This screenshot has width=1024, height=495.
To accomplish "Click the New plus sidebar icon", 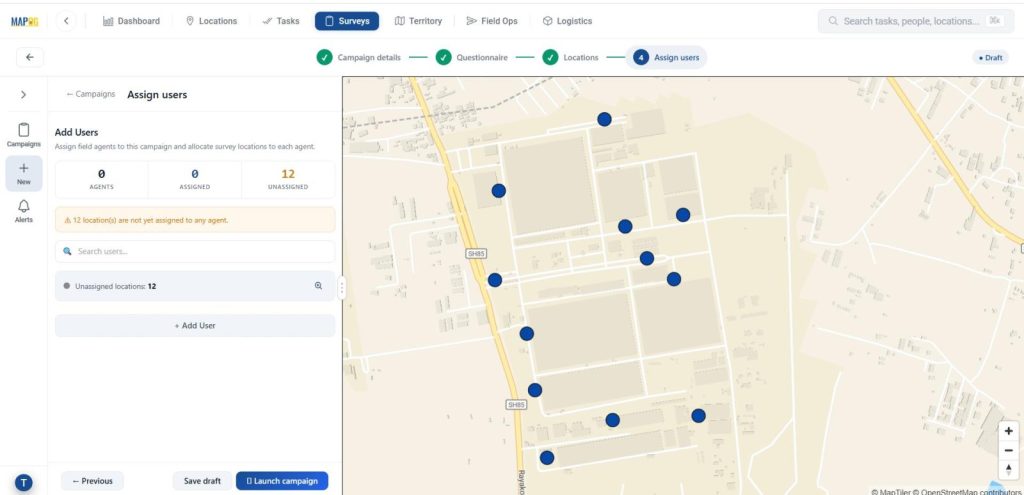I will point(24,173).
